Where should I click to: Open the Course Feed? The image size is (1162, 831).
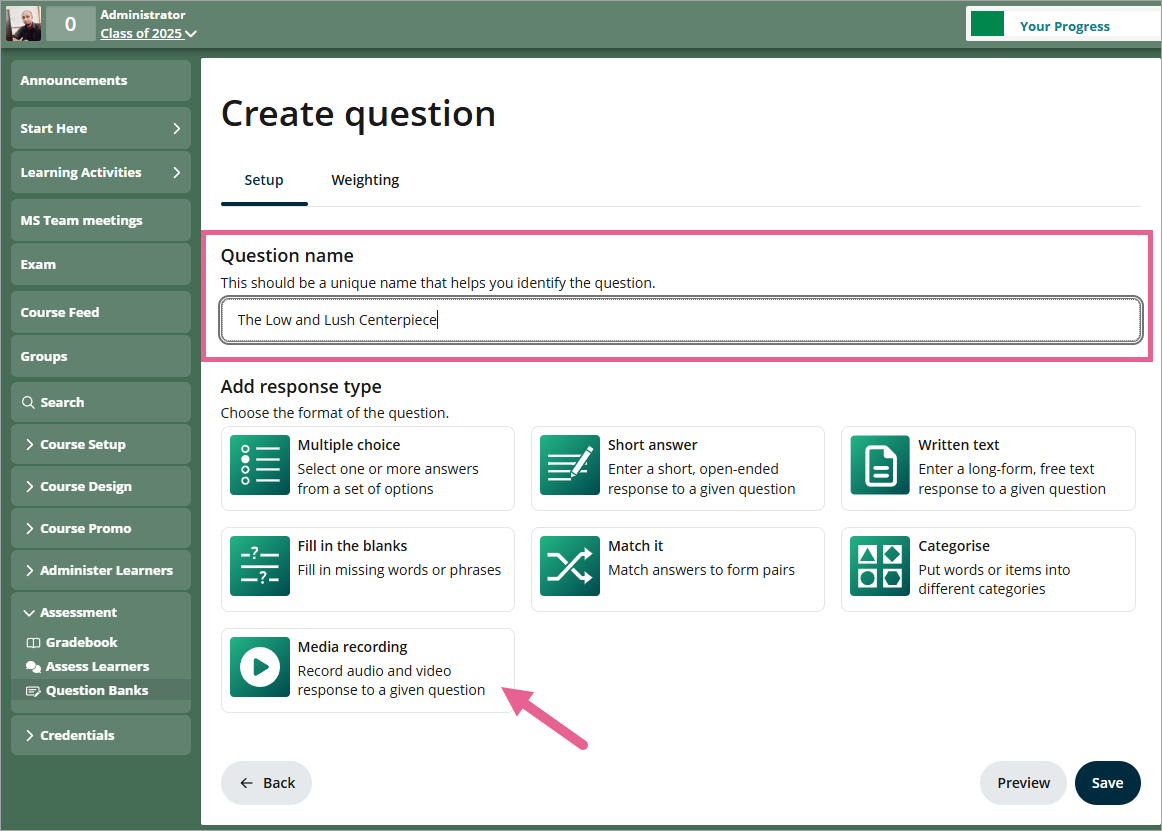101,312
